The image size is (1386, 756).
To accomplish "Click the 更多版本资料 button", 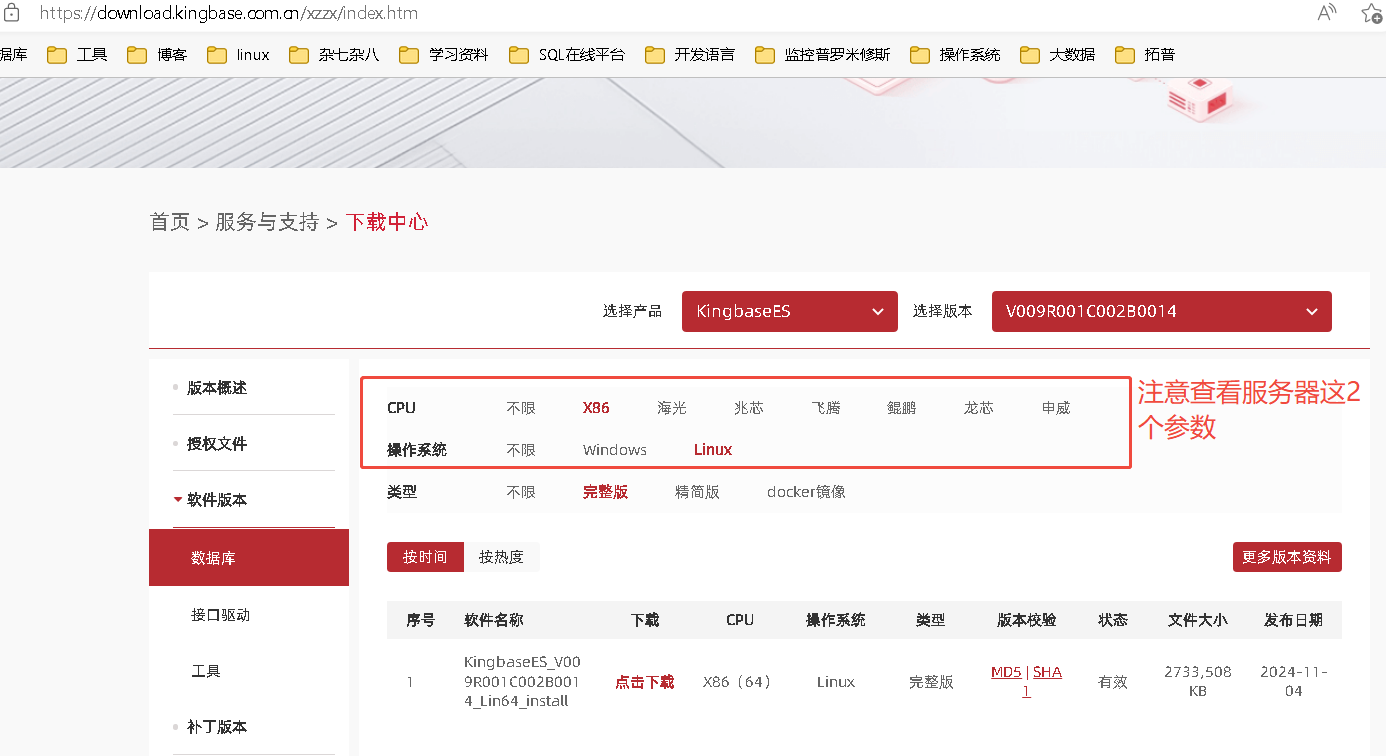I will pyautogui.click(x=1287, y=557).
